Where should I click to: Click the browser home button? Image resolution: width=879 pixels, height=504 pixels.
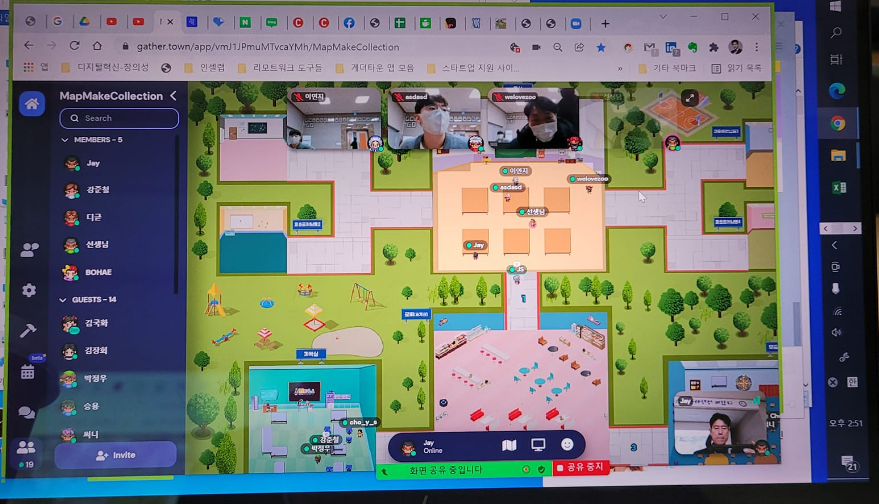point(98,45)
